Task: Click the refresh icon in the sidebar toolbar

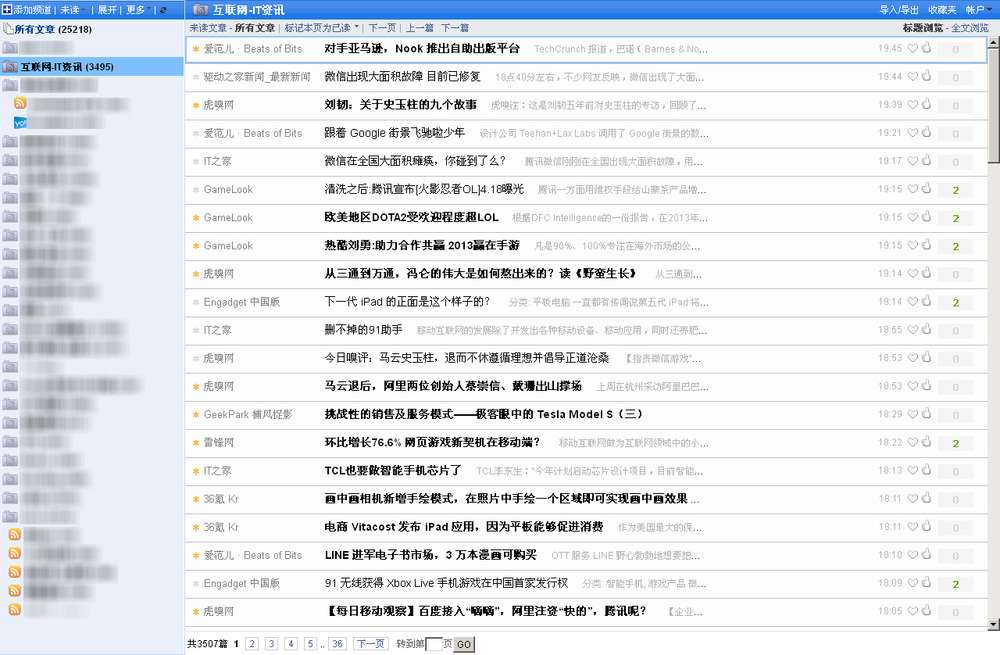Action: click(x=162, y=10)
